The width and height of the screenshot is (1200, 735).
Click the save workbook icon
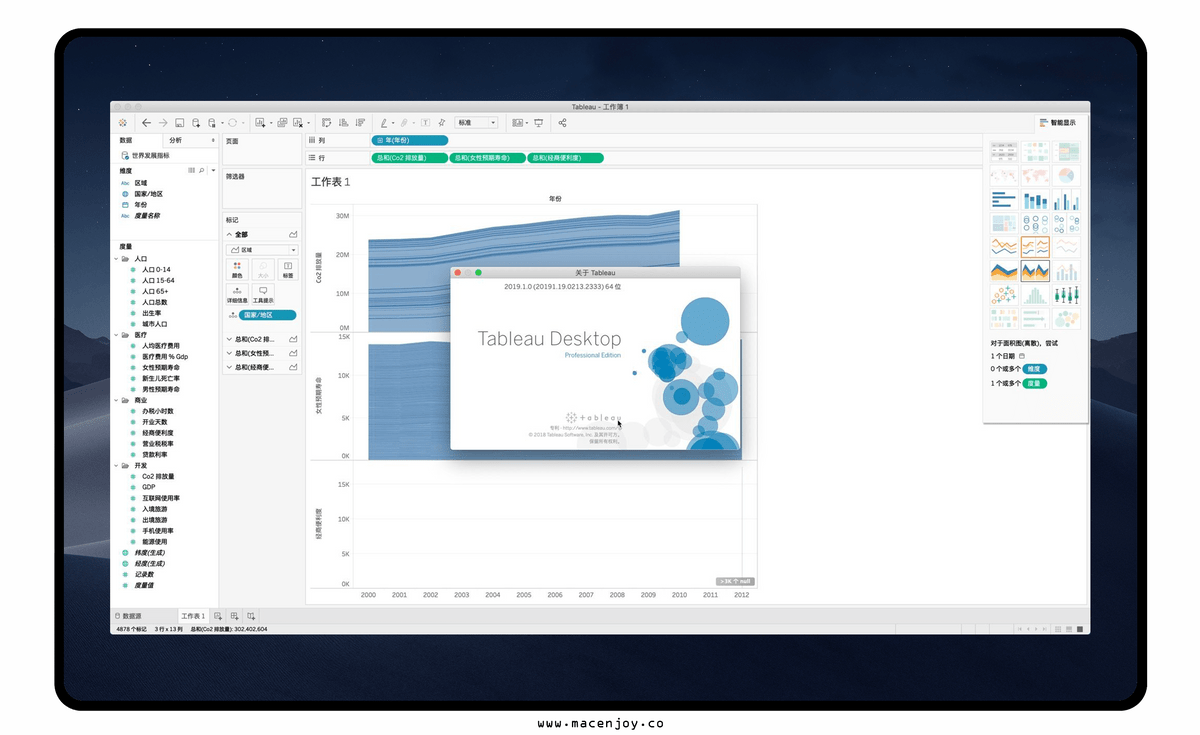(x=179, y=122)
